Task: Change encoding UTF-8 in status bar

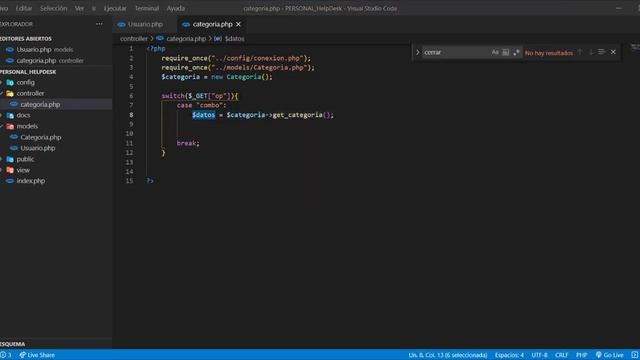Action: pyautogui.click(x=539, y=355)
